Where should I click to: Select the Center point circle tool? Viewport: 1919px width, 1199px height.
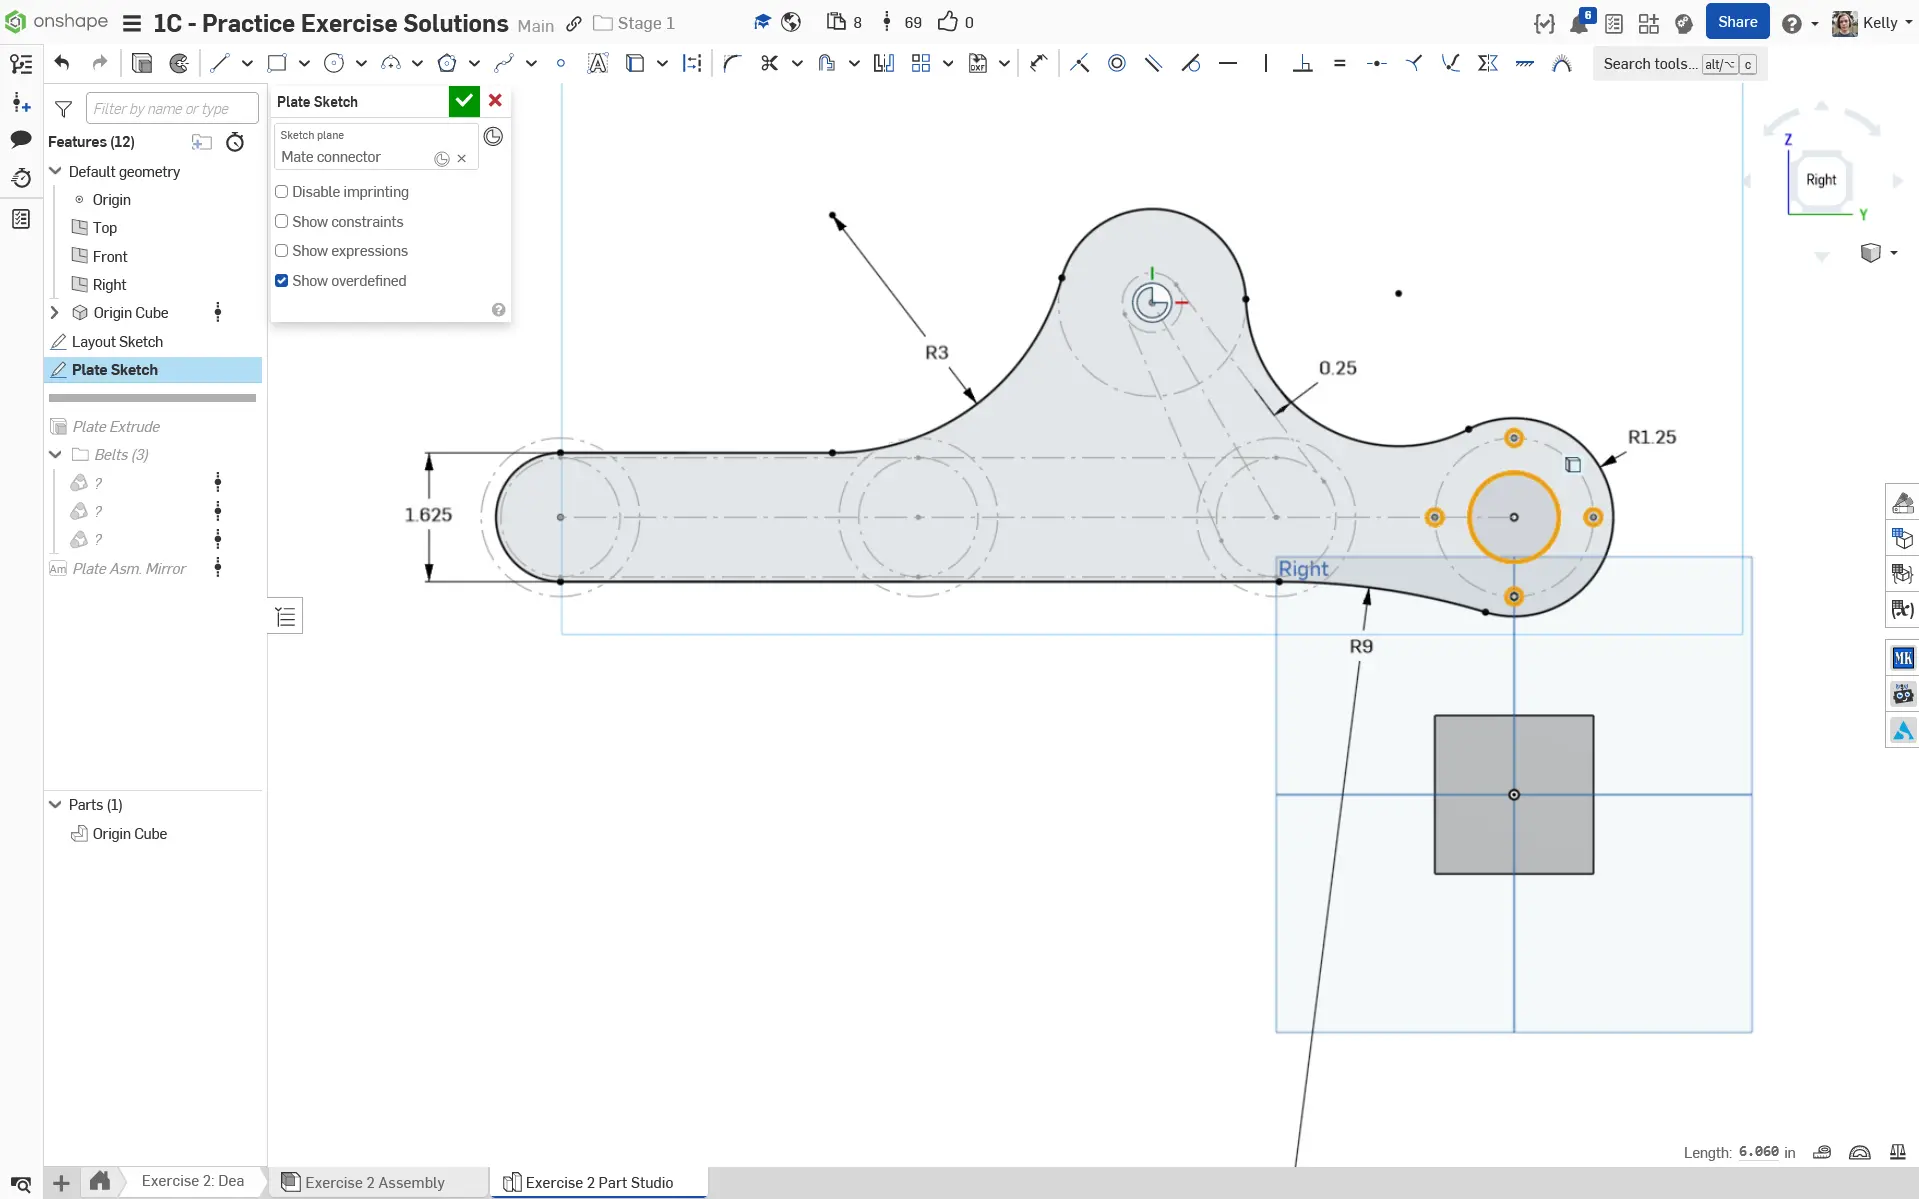334,63
